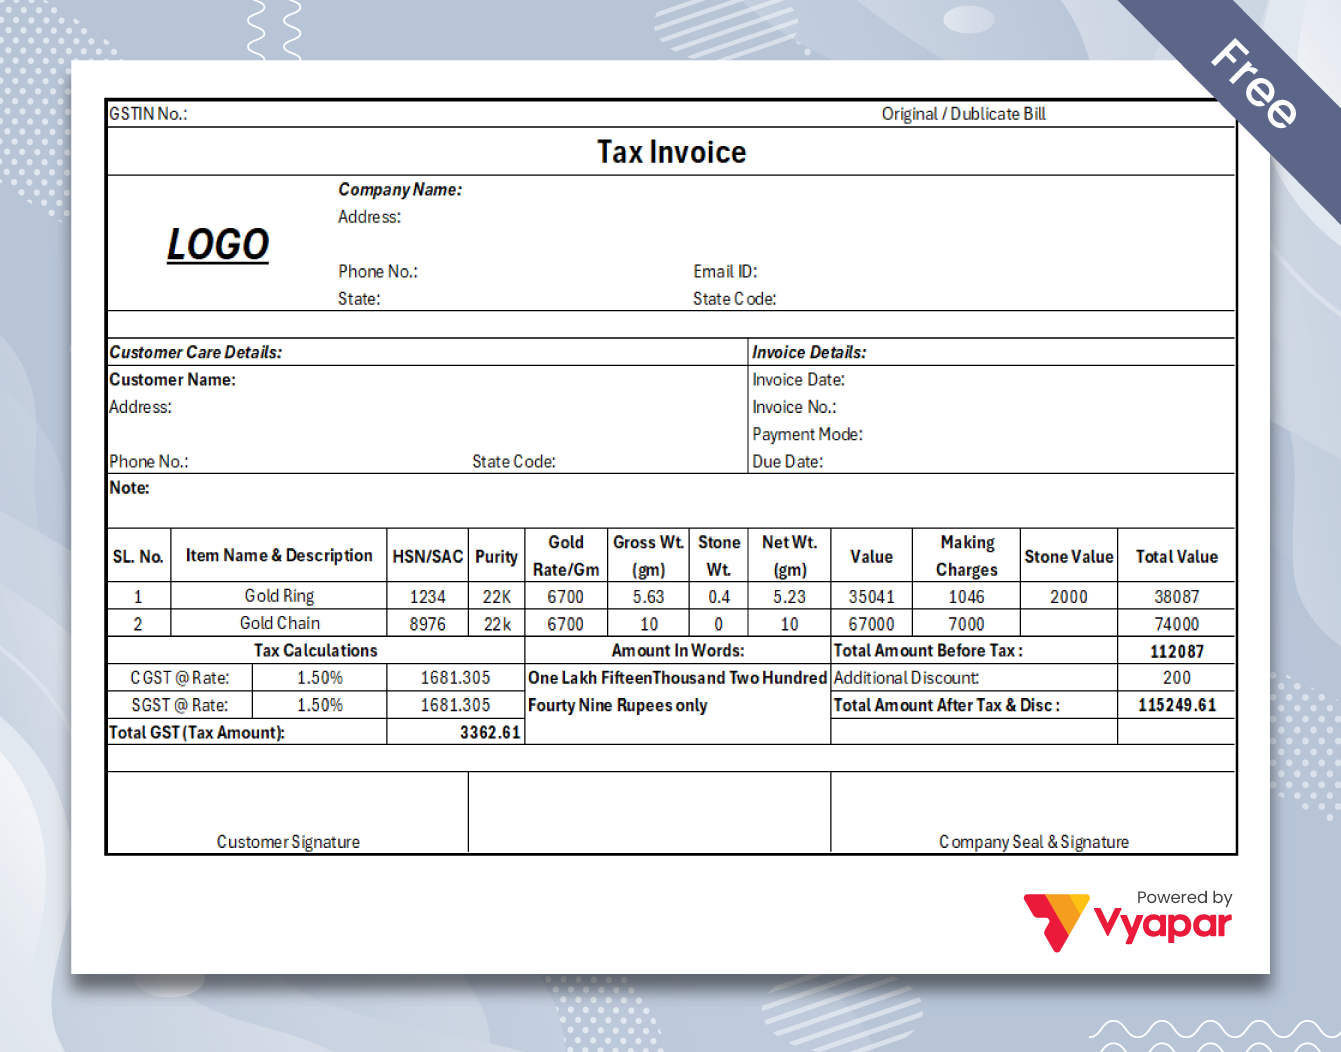Screen dimensions: 1341x1052
Task: Click the Company Name label
Action: click(x=400, y=190)
